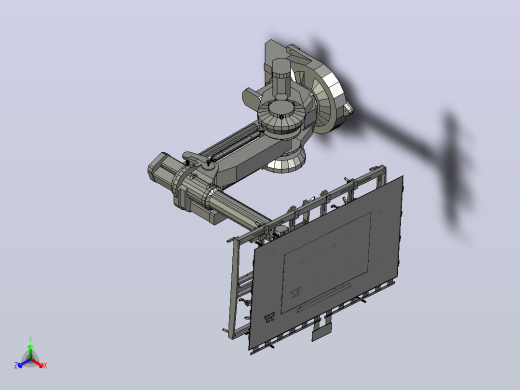
Task: Click the red X axis of the orientation triad
Action: (x=39, y=364)
